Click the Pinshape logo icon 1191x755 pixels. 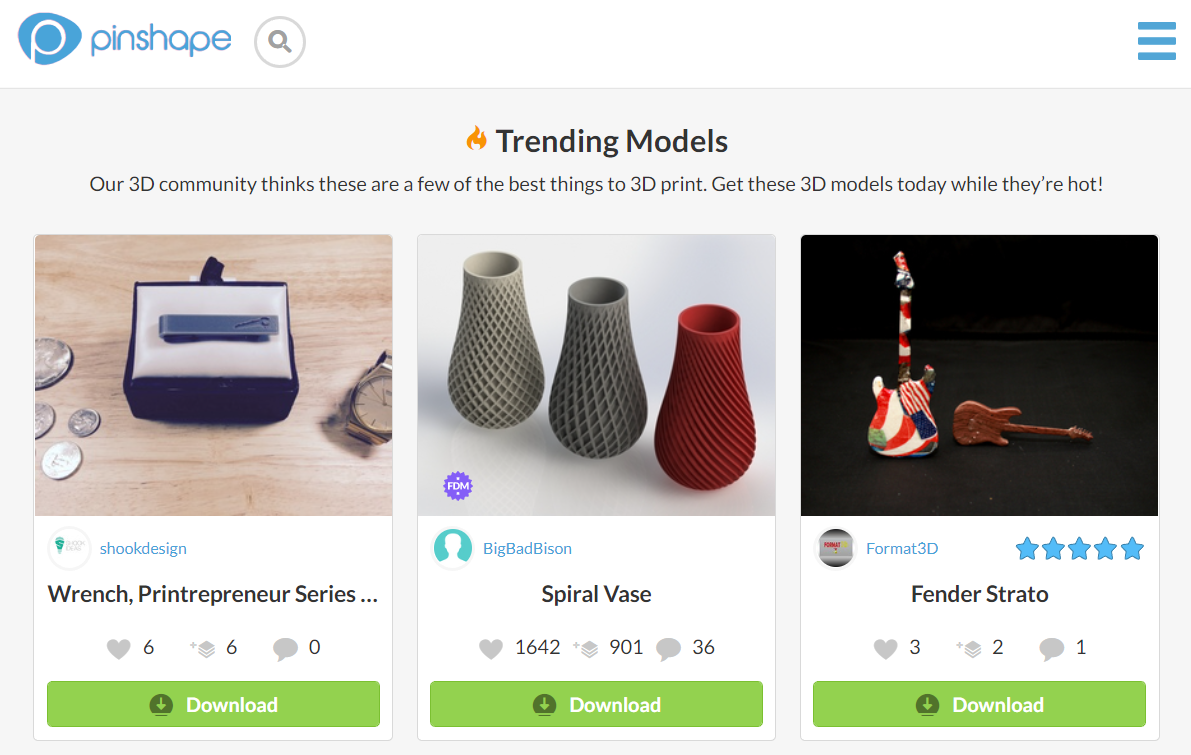pyautogui.click(x=49, y=39)
